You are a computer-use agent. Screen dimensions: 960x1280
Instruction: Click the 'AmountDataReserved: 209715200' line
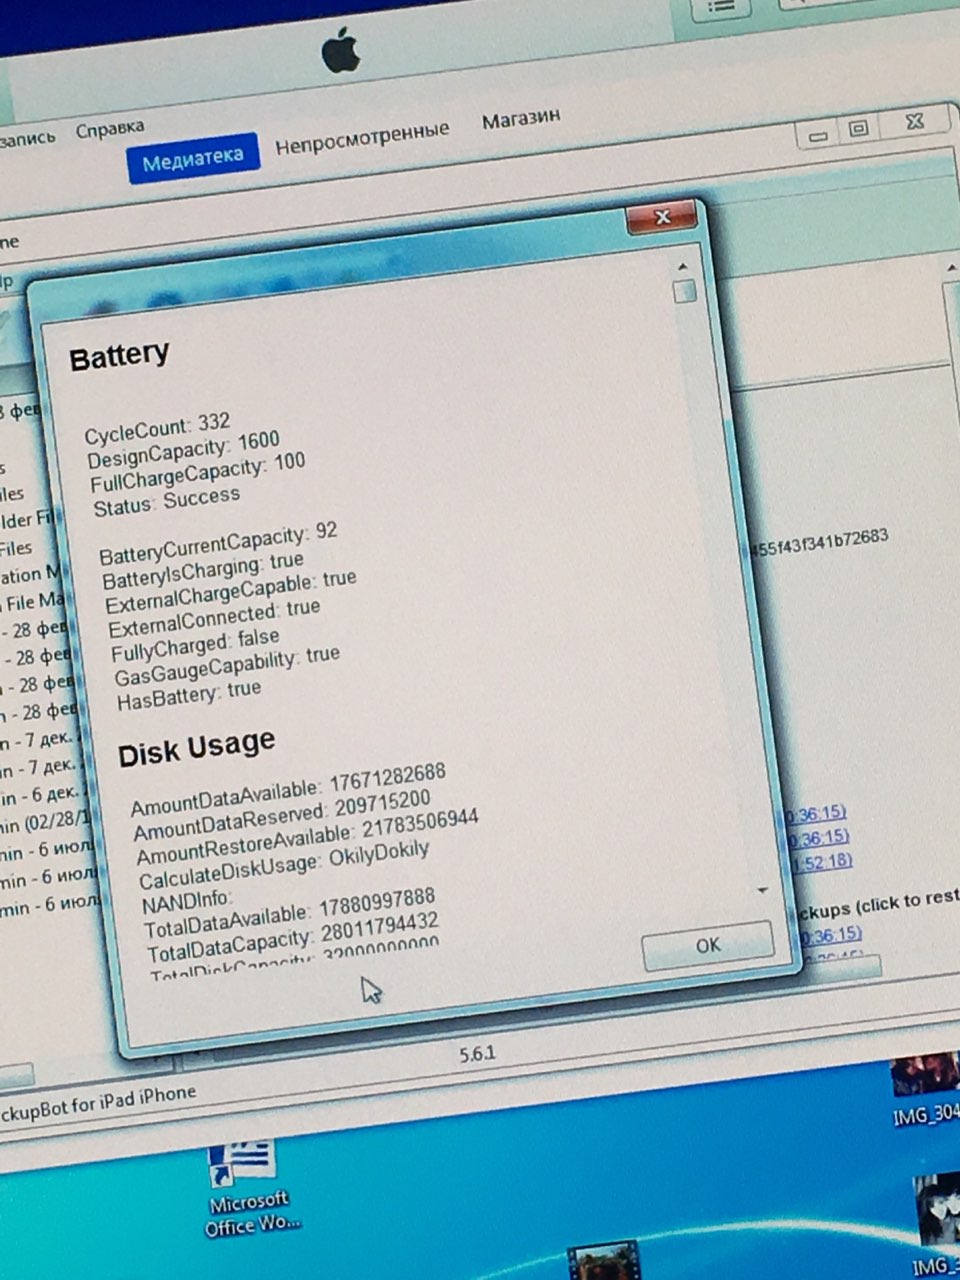[x=282, y=816]
